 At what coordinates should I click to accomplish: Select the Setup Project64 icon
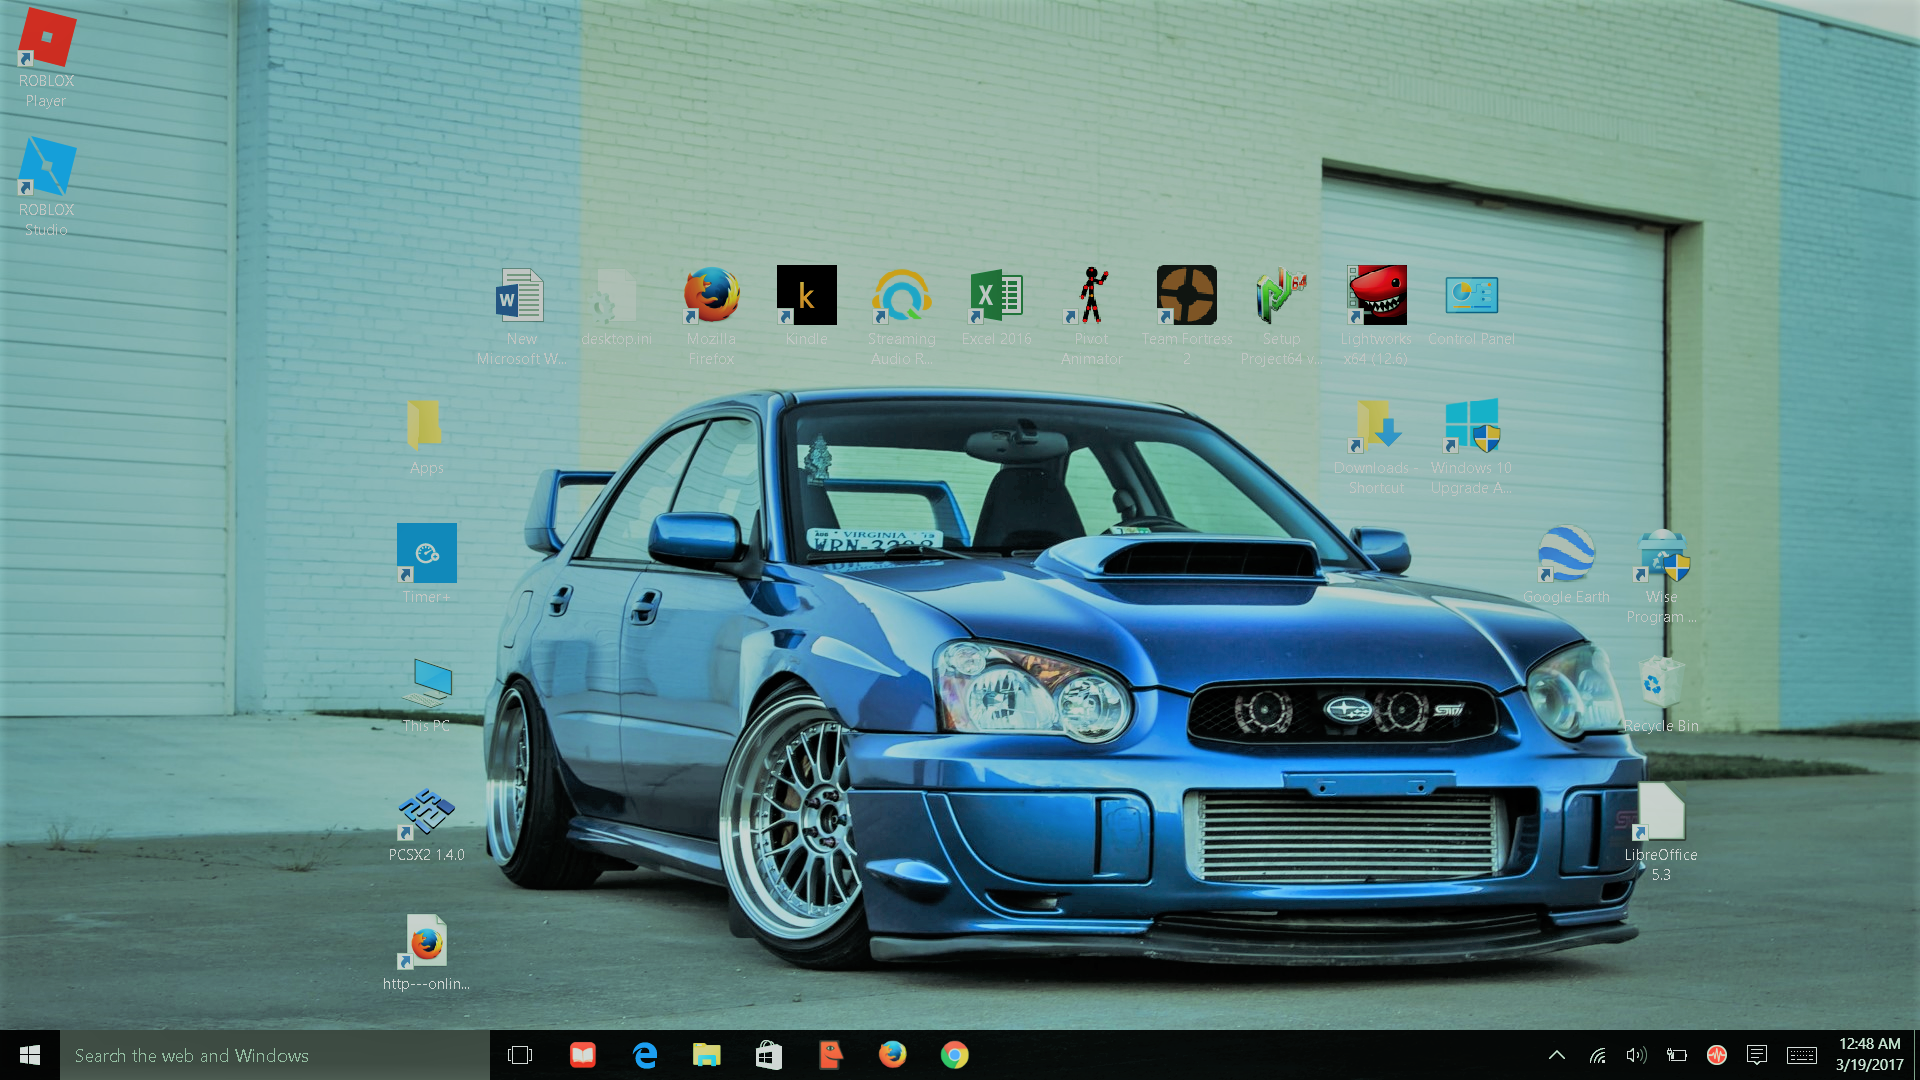[1281, 315]
